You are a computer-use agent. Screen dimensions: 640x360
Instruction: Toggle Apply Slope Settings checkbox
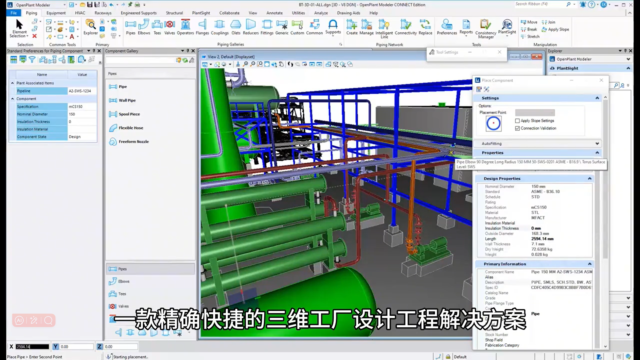point(518,121)
